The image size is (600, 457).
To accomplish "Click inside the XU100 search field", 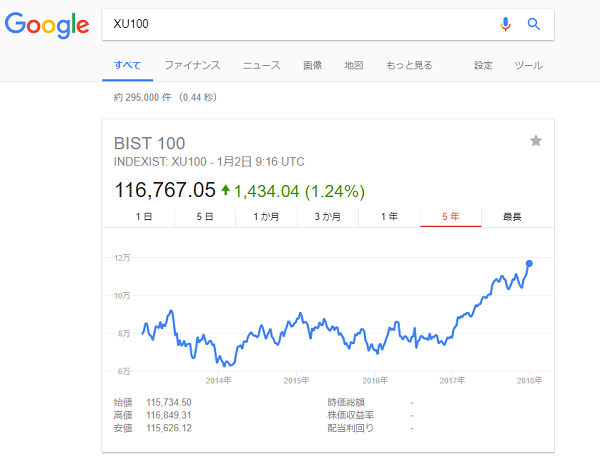I will click(x=300, y=24).
